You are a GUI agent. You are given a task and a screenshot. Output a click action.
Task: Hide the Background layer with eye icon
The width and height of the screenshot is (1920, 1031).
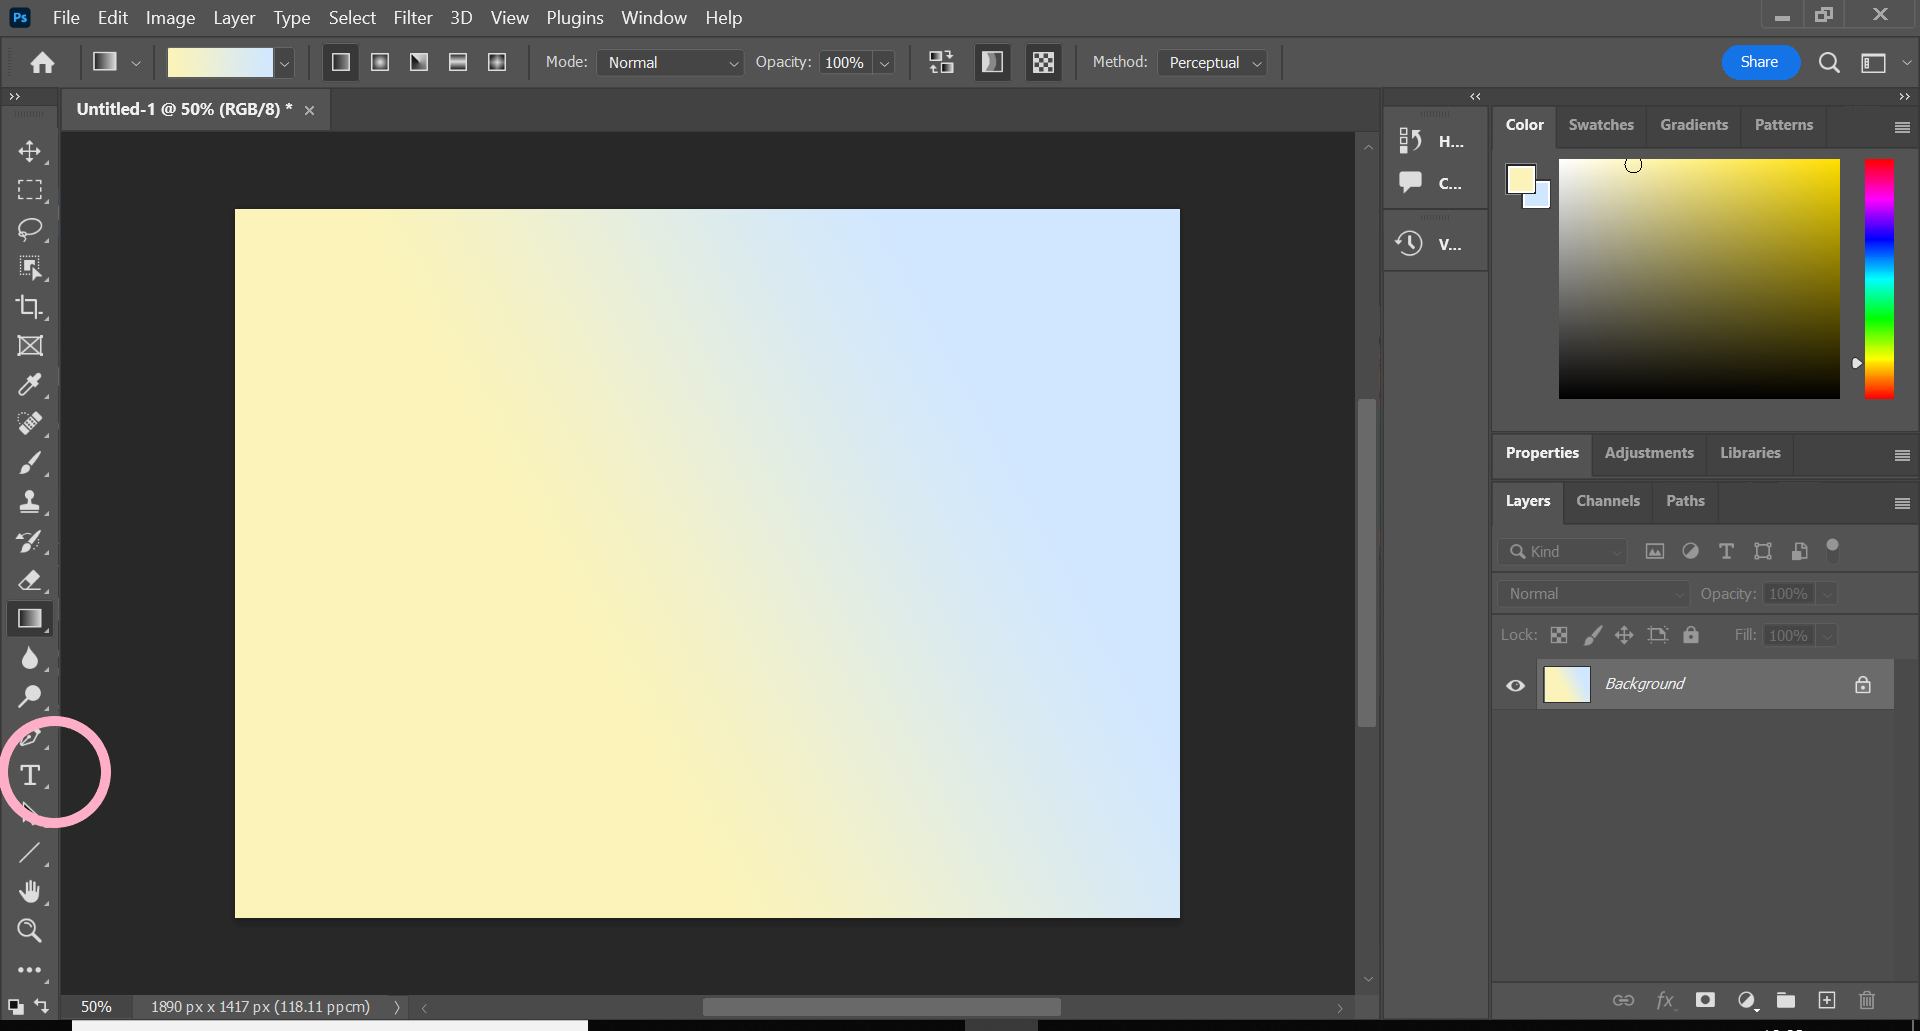[1516, 685]
